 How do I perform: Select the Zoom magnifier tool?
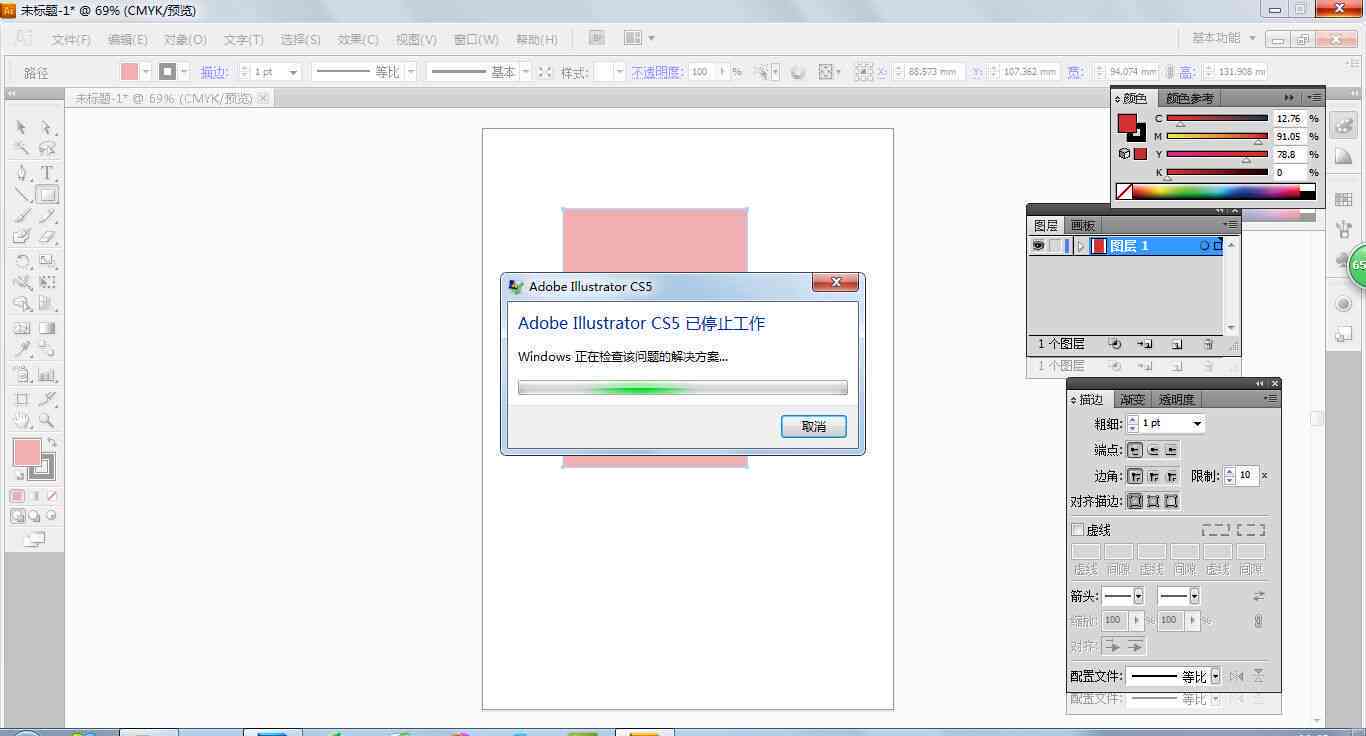click(x=47, y=422)
